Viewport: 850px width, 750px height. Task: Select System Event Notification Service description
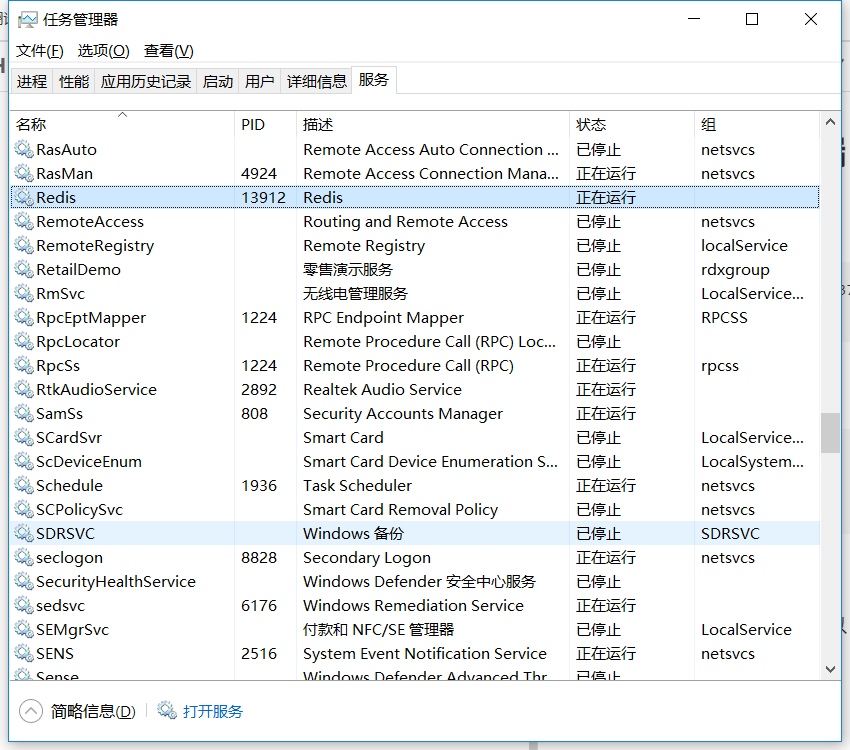424,654
